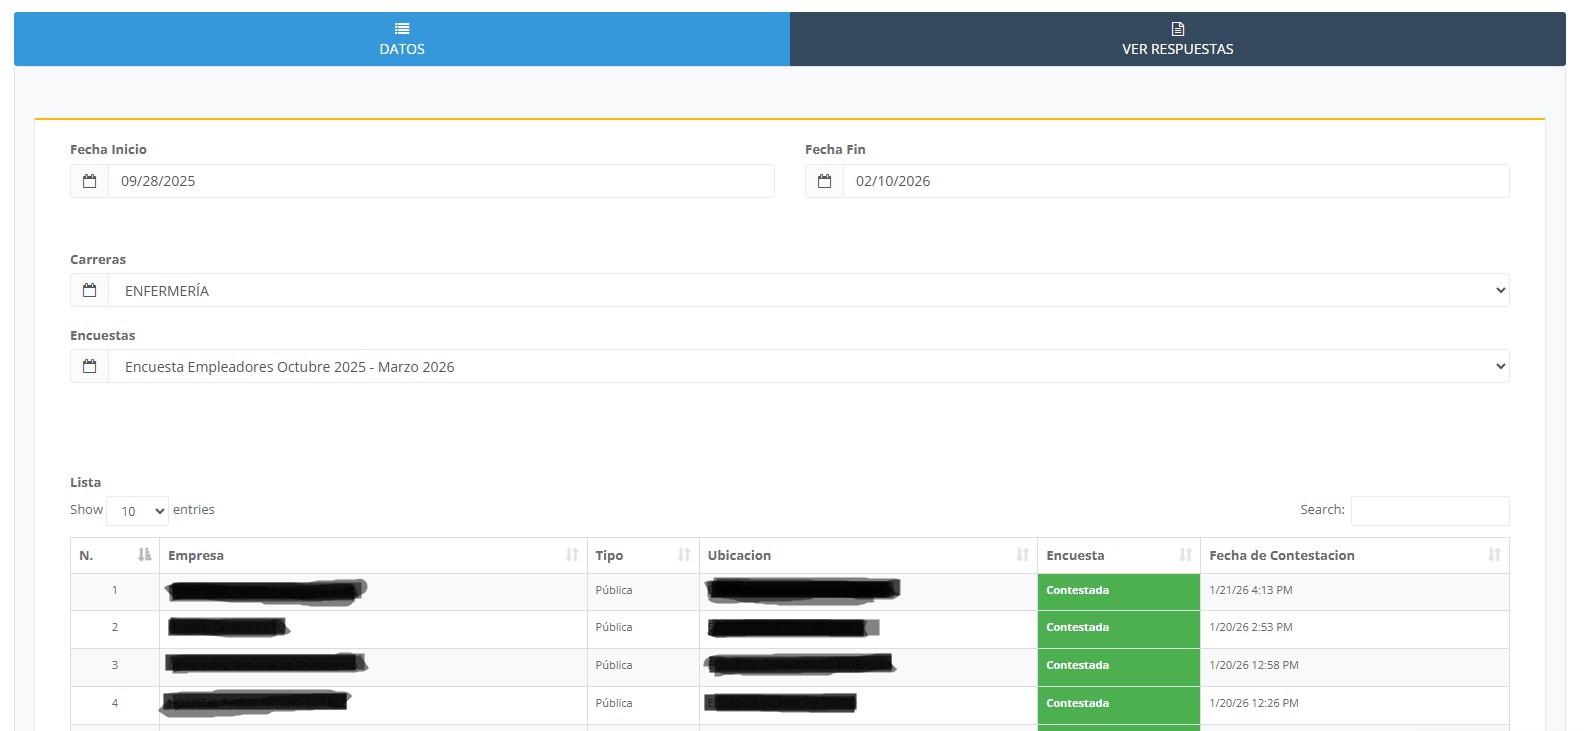Open the Encuestas survey dropdown
Image resolution: width=1584 pixels, height=731 pixels.
coord(809,366)
